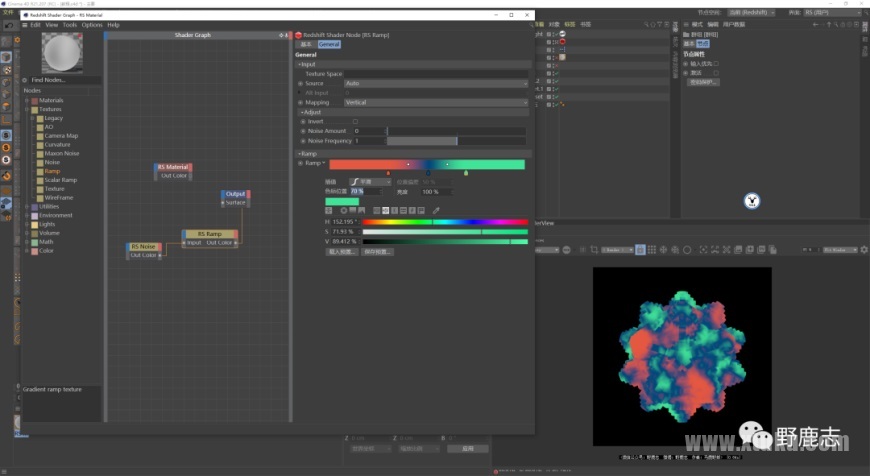Click the grid dots icon in render view

(x=652, y=250)
